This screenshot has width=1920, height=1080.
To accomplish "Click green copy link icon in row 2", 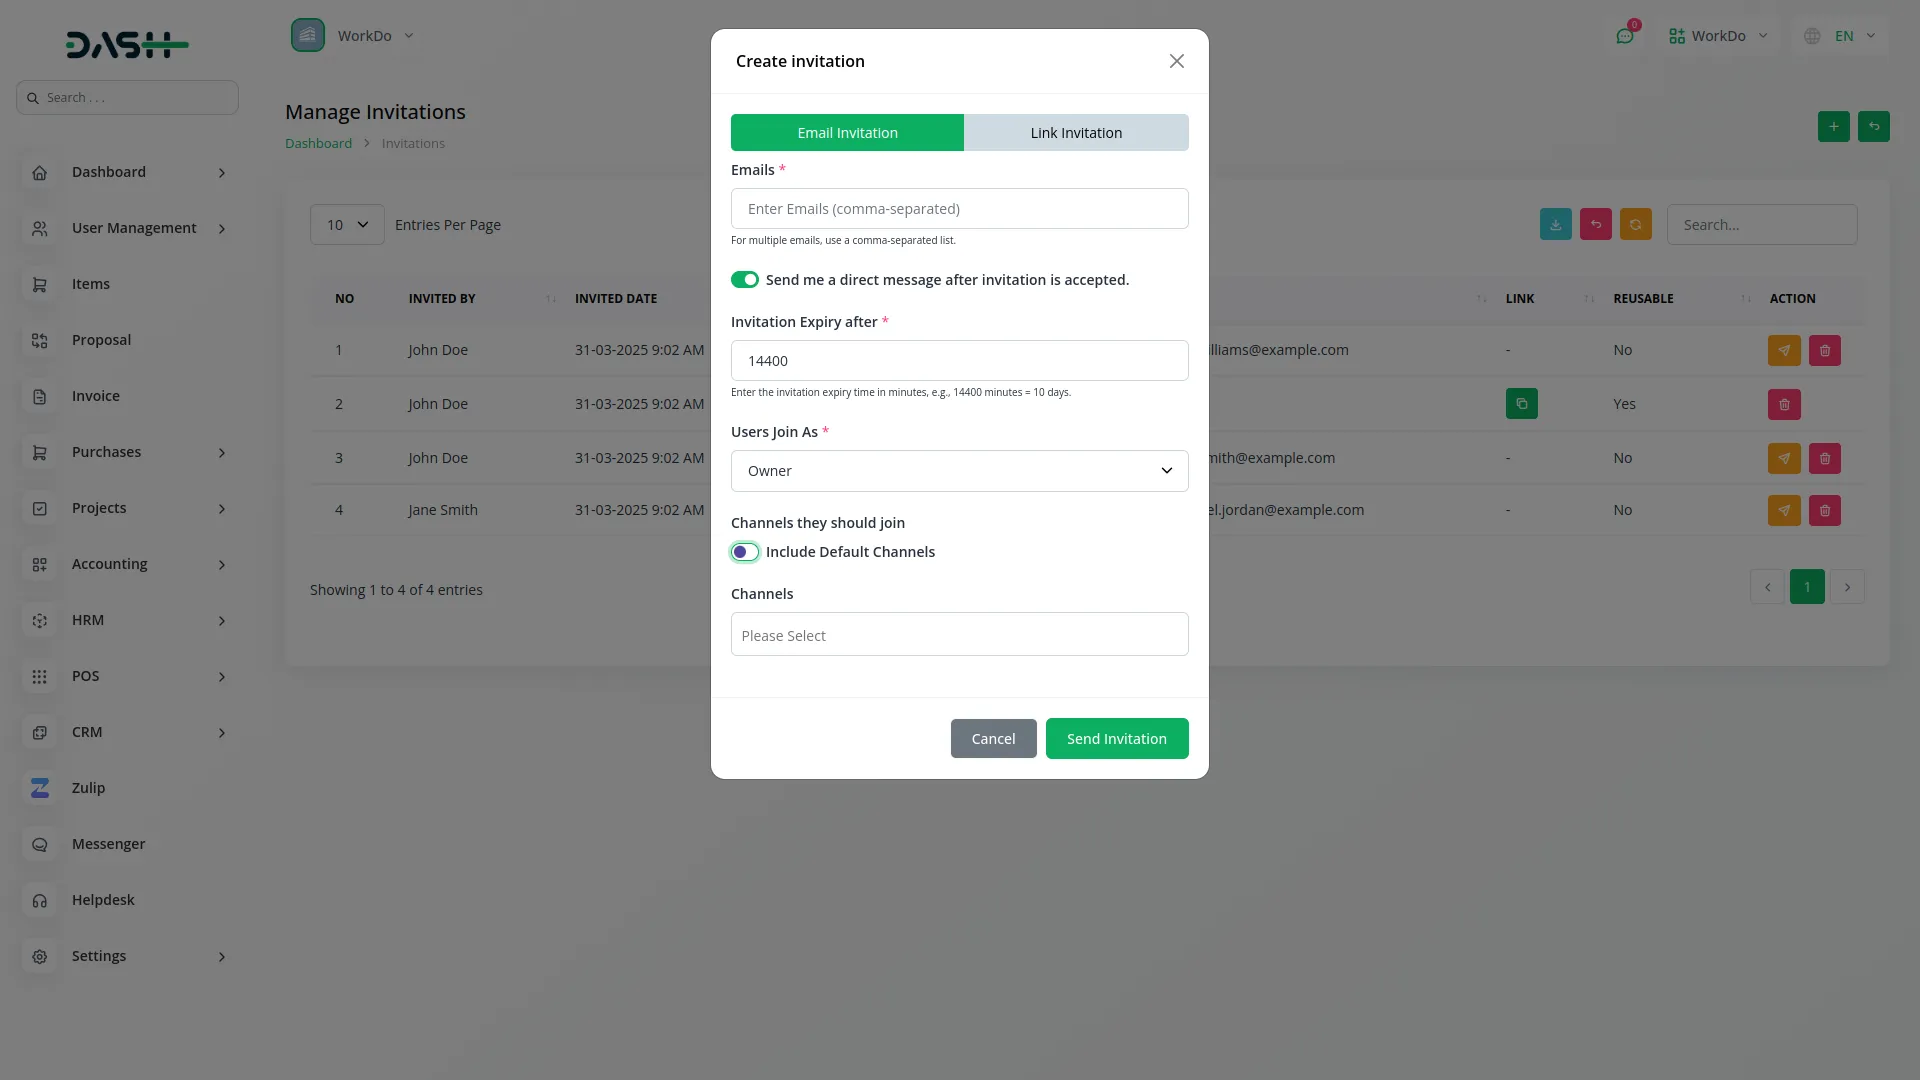I will click(1521, 404).
